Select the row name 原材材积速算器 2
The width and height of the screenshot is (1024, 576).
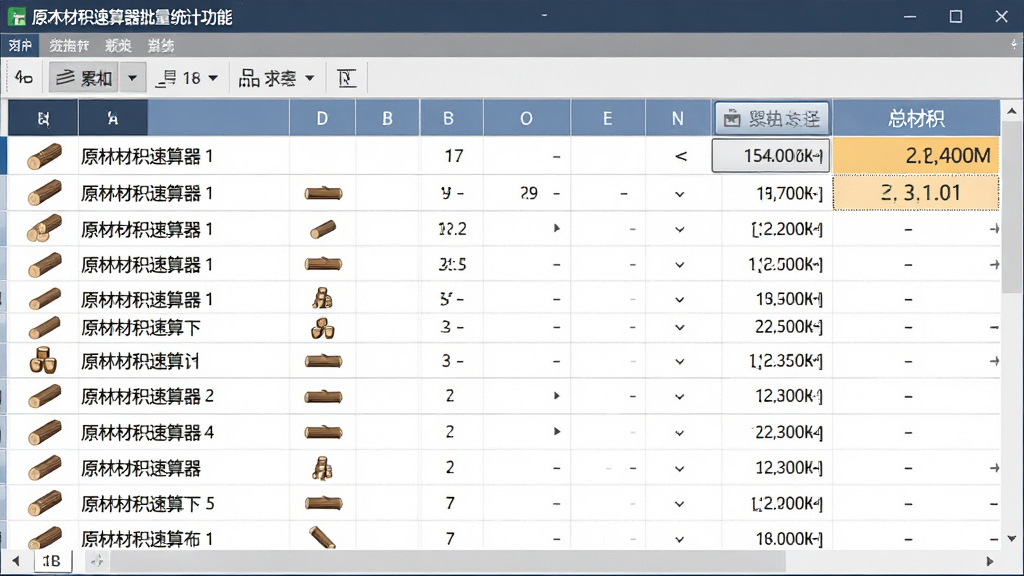coord(147,396)
